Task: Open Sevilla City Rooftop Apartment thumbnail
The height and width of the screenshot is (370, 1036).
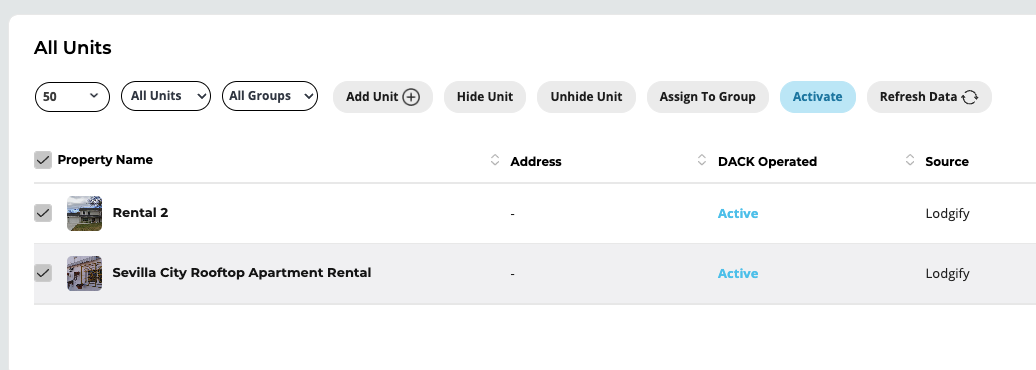Action: coord(85,274)
